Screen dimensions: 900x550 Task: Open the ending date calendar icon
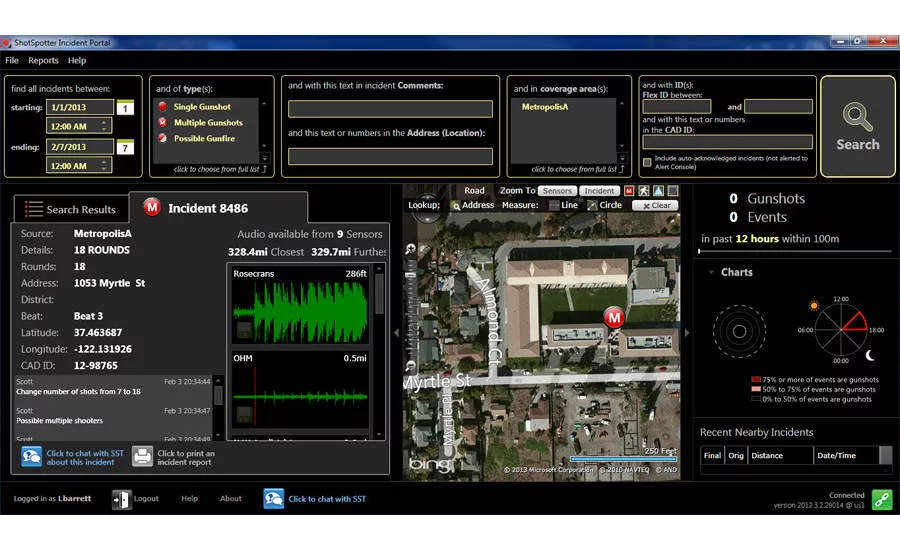(125, 147)
